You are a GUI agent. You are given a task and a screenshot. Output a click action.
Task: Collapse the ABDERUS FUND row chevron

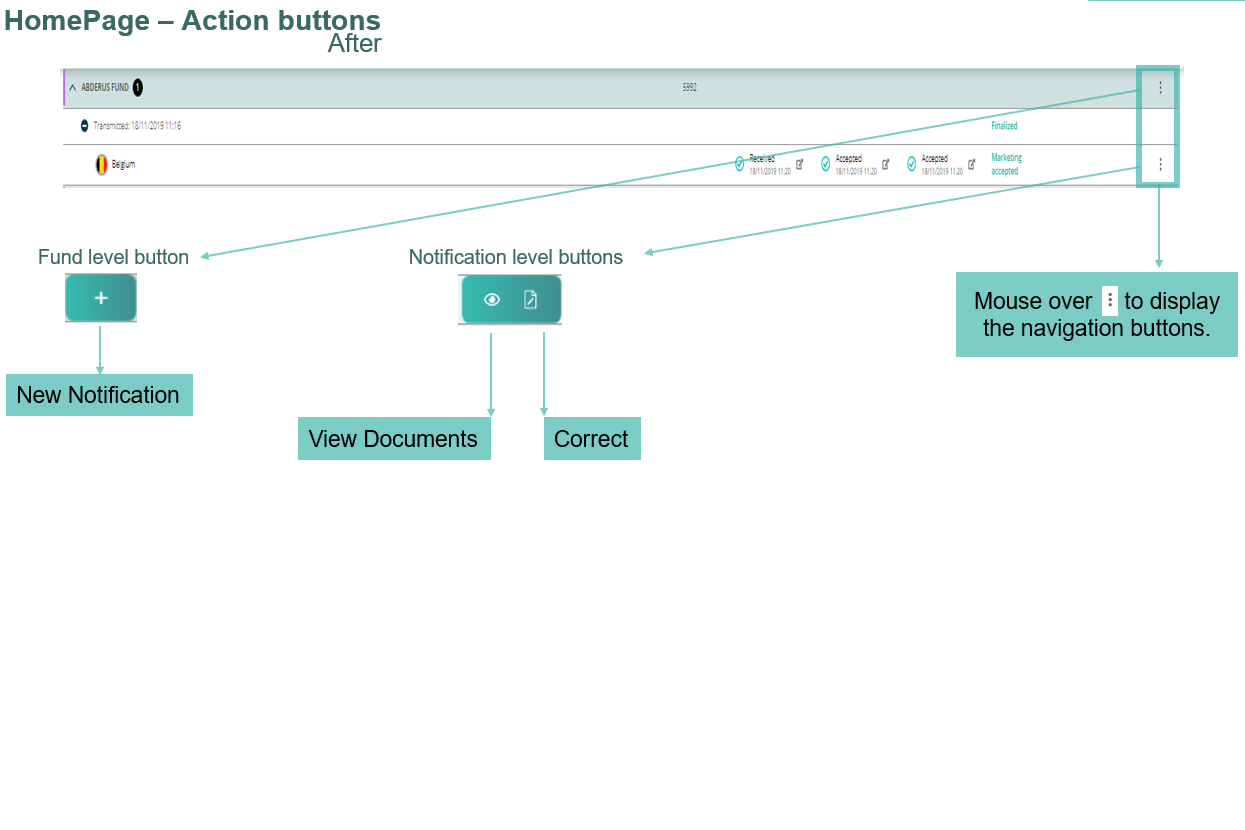click(72, 88)
